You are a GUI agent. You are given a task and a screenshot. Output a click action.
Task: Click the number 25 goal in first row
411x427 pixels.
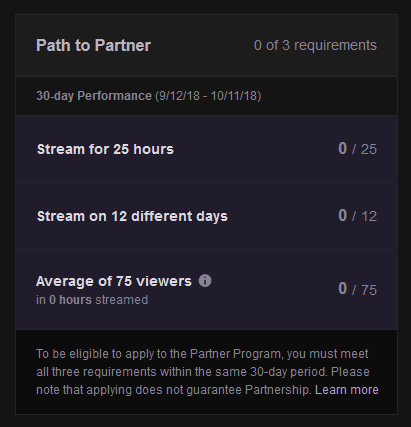click(369, 149)
